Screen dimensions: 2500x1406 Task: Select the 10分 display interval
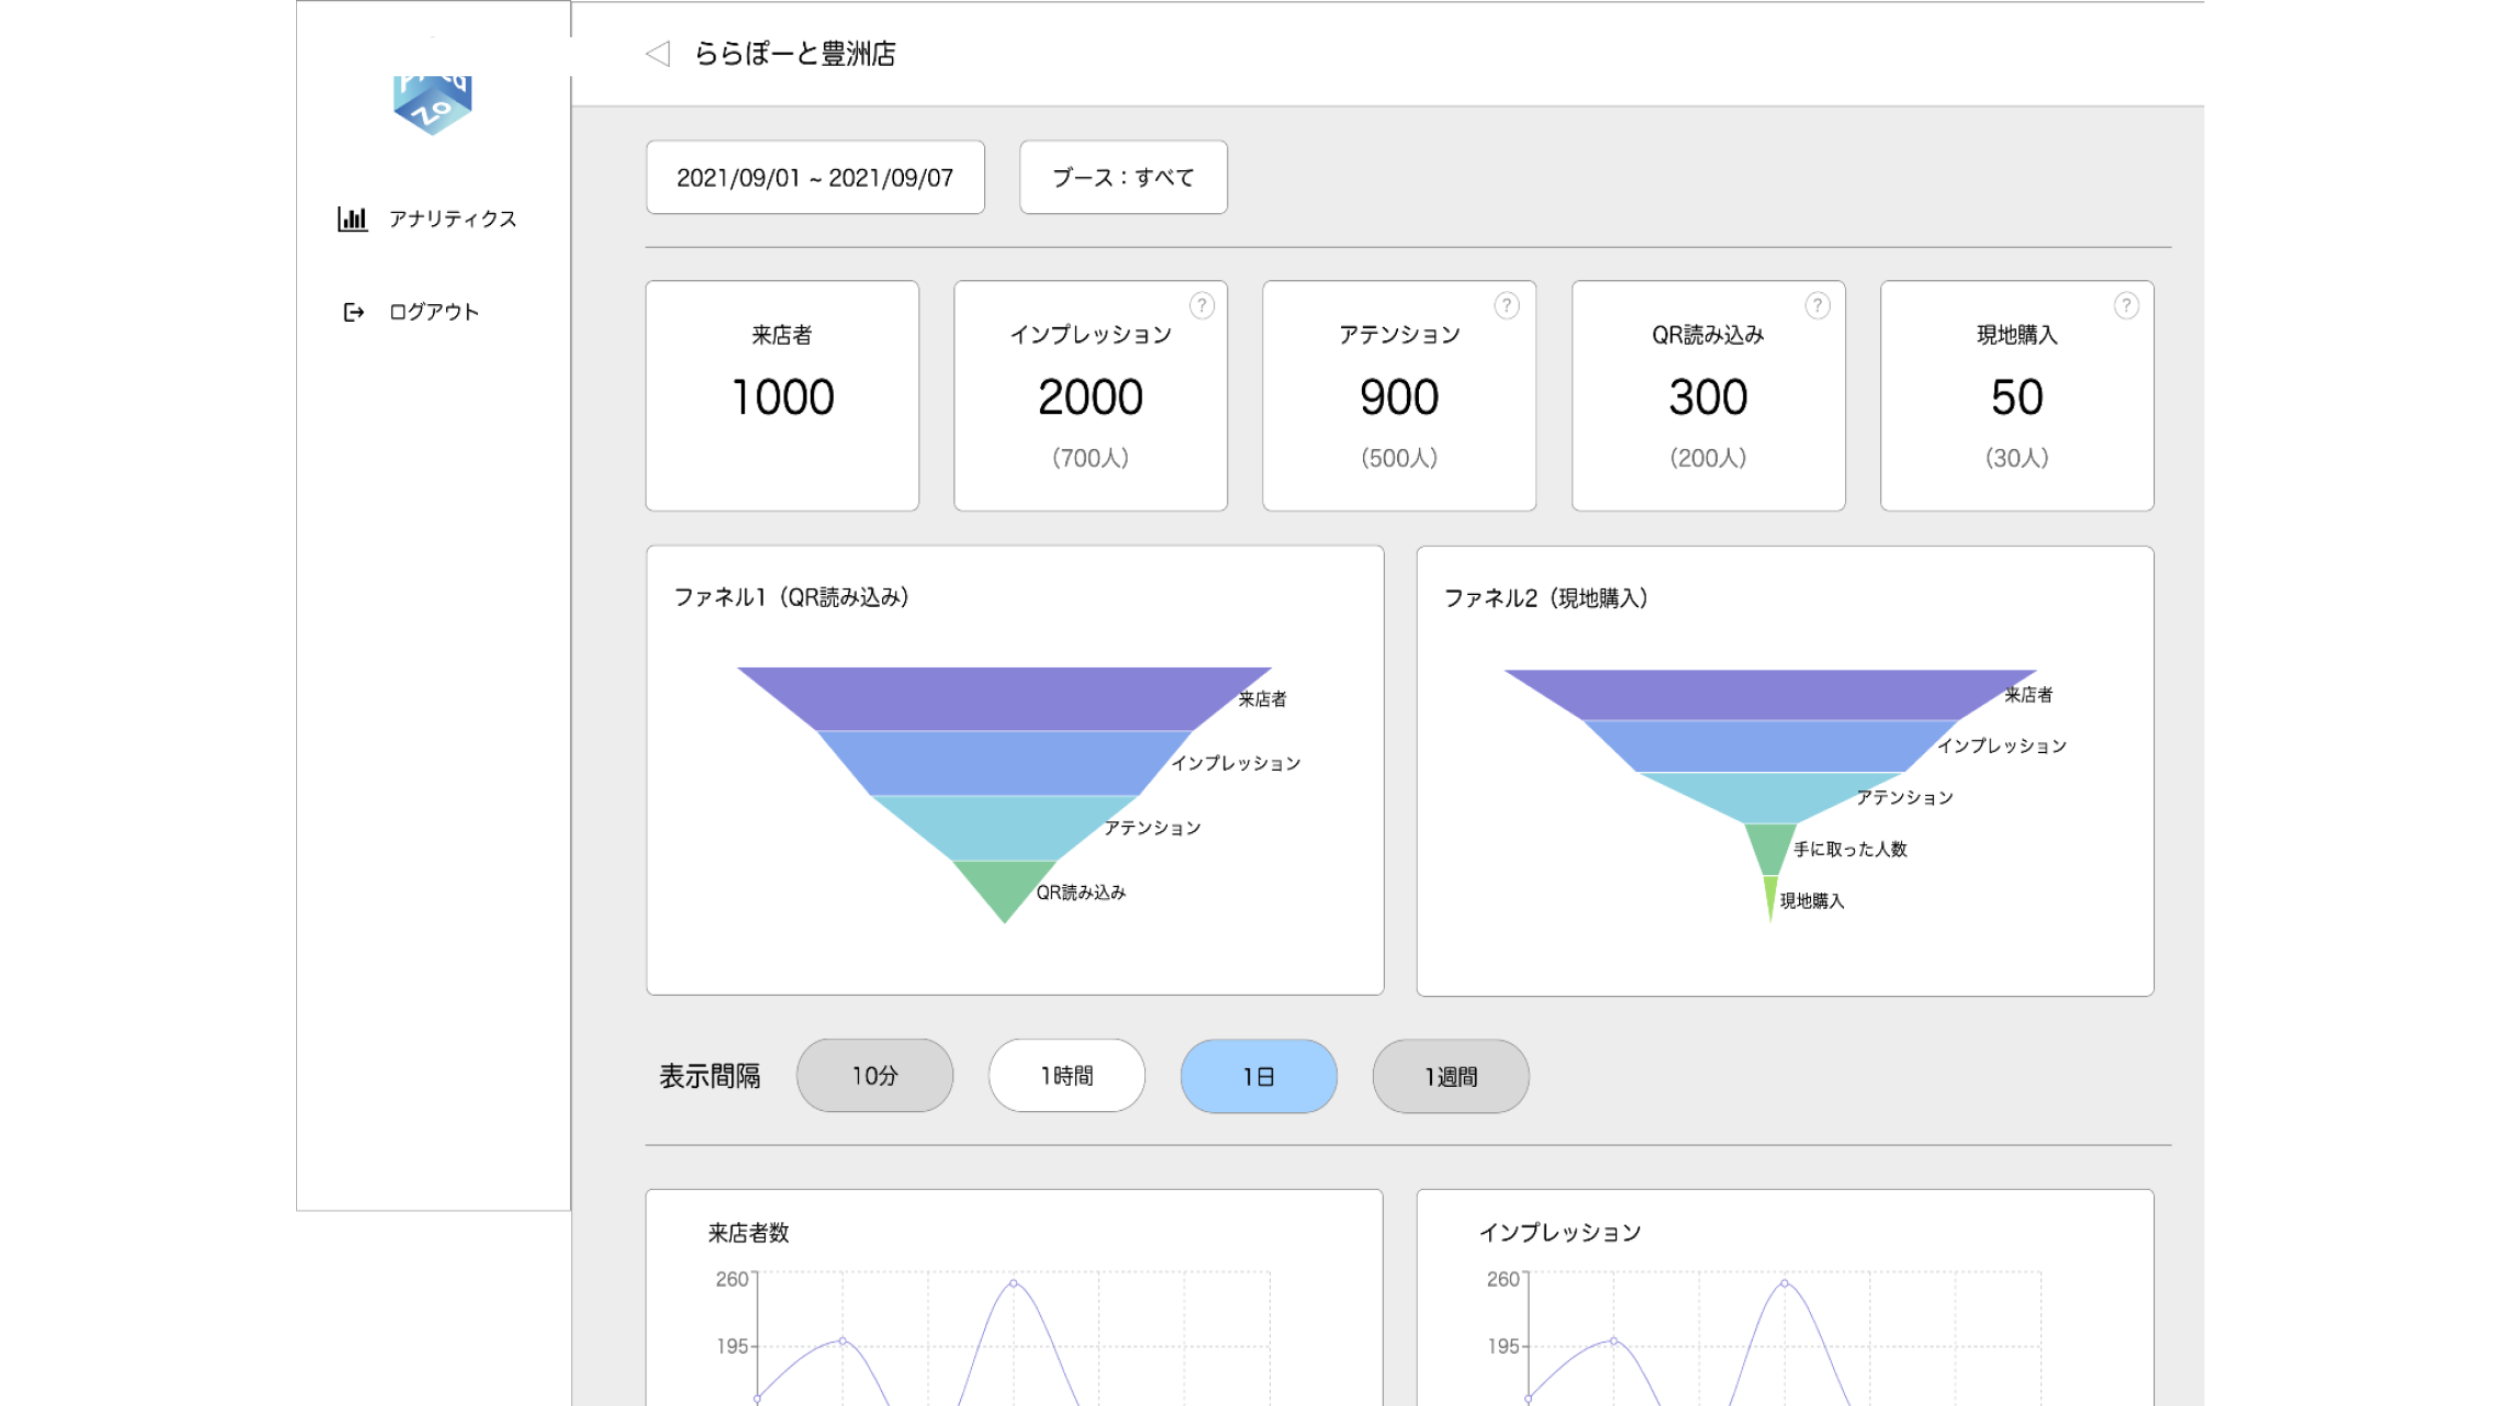click(x=874, y=1076)
